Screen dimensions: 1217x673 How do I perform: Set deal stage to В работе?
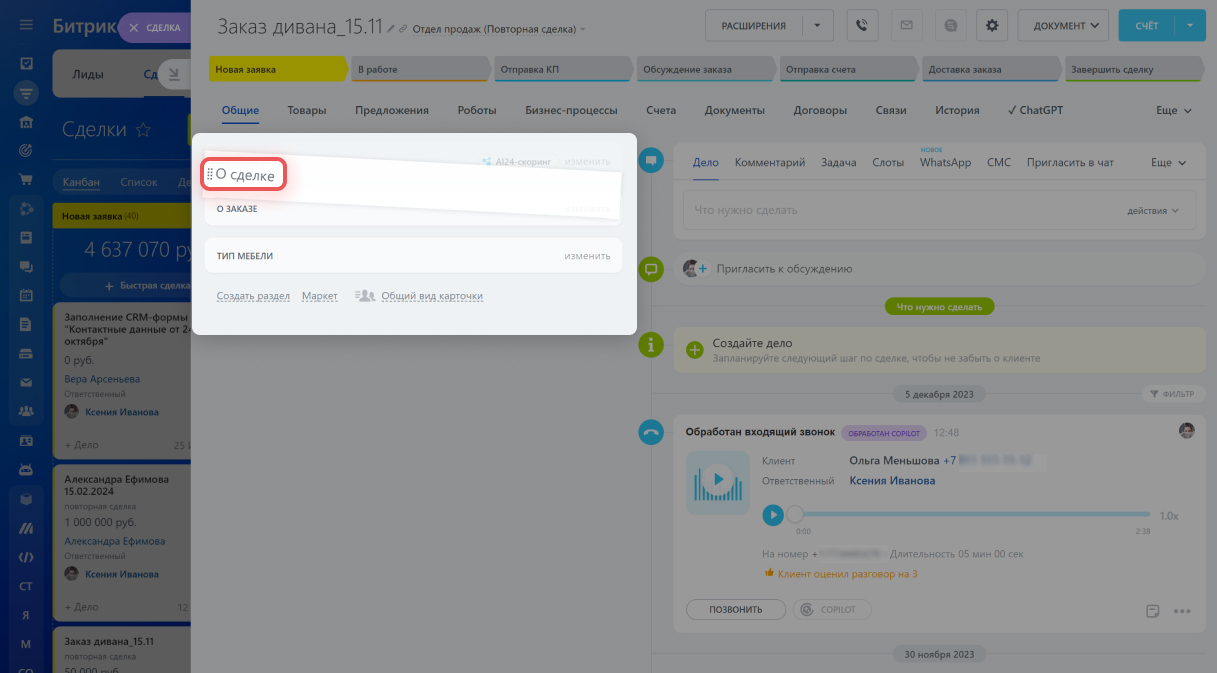click(x=420, y=70)
